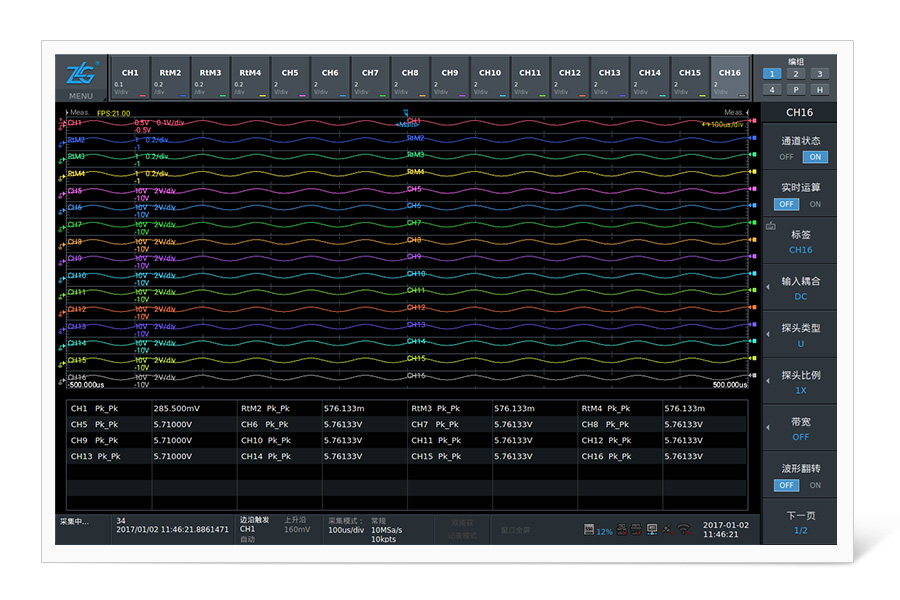
Task: Click the trigger position marker above waveforms
Action: tap(405, 112)
